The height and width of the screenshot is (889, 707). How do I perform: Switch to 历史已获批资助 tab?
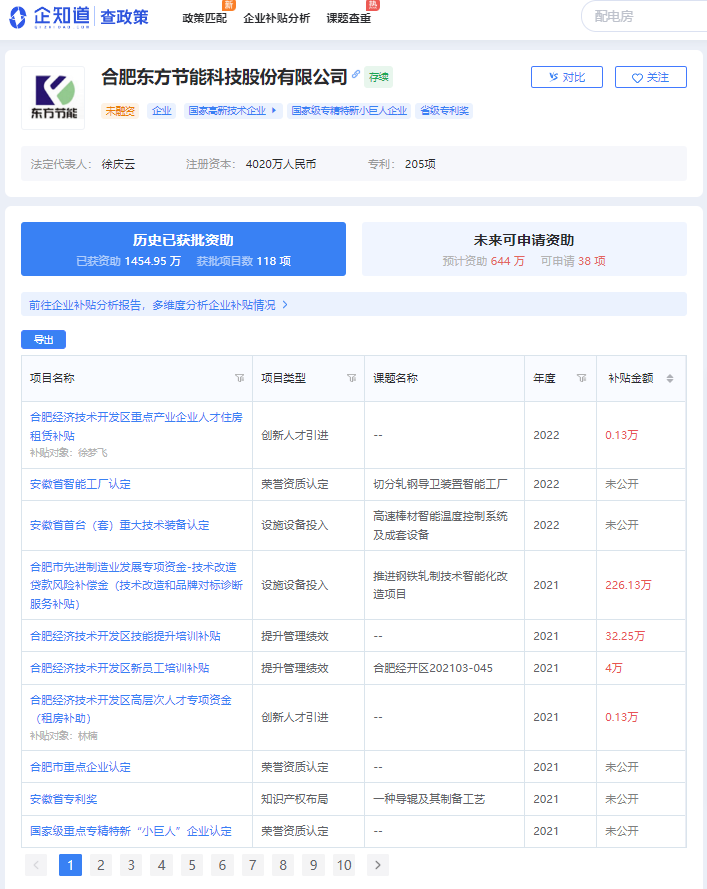pos(183,249)
